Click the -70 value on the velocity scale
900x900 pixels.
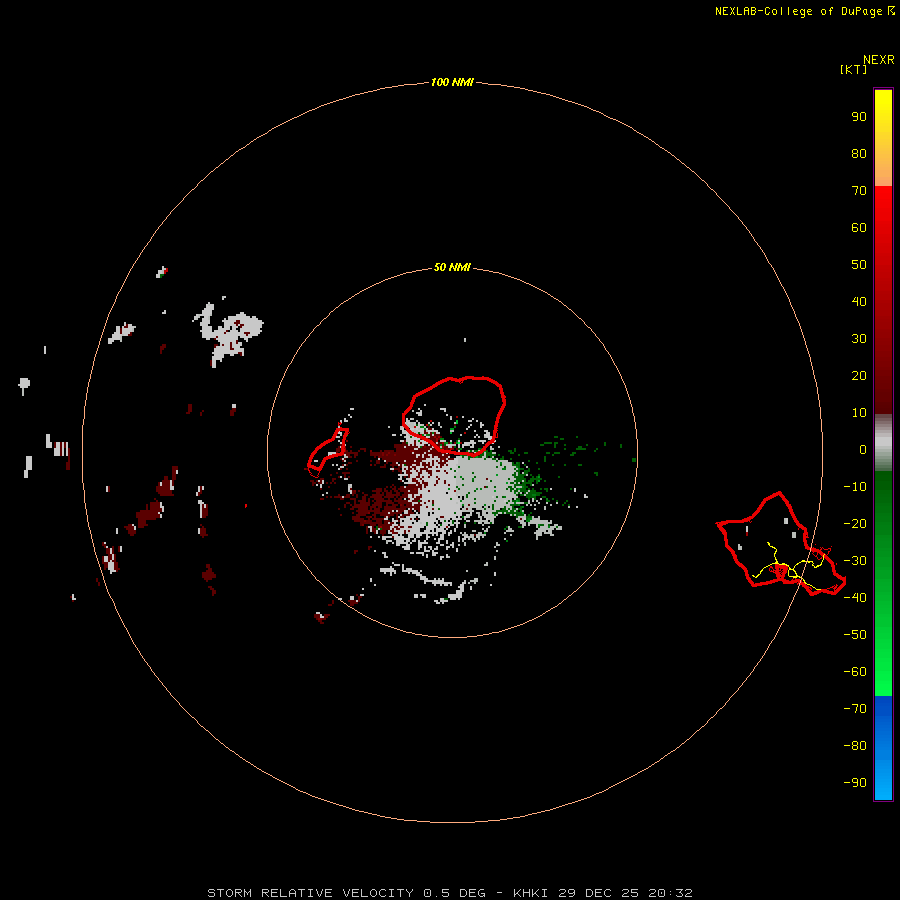[855, 708]
